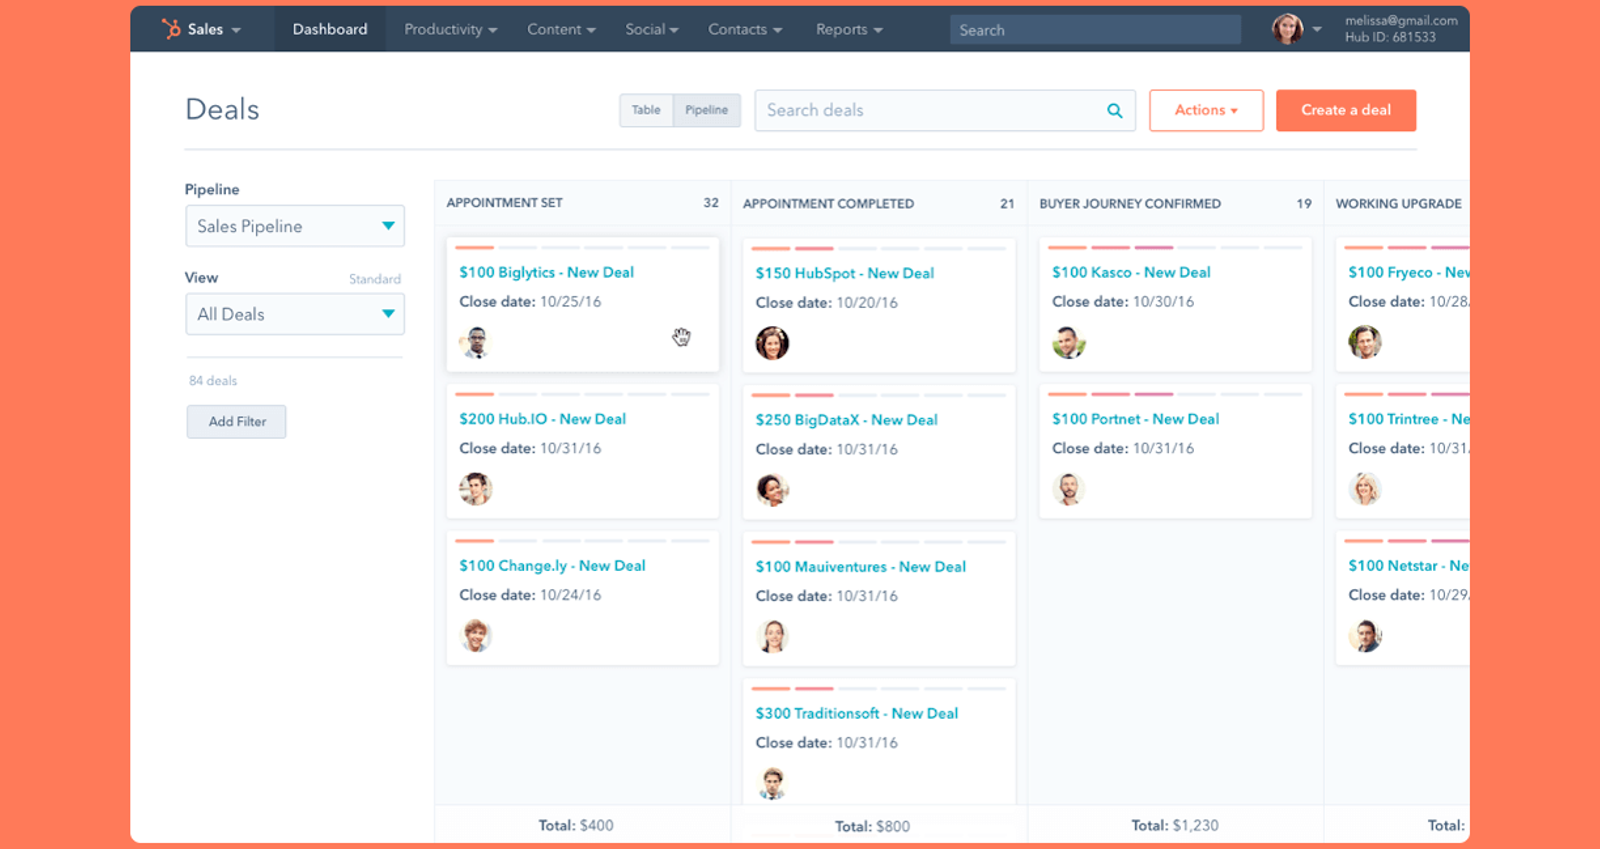Open $150 HubSpot - New Deal
Image resolution: width=1600 pixels, height=849 pixels.
point(844,273)
